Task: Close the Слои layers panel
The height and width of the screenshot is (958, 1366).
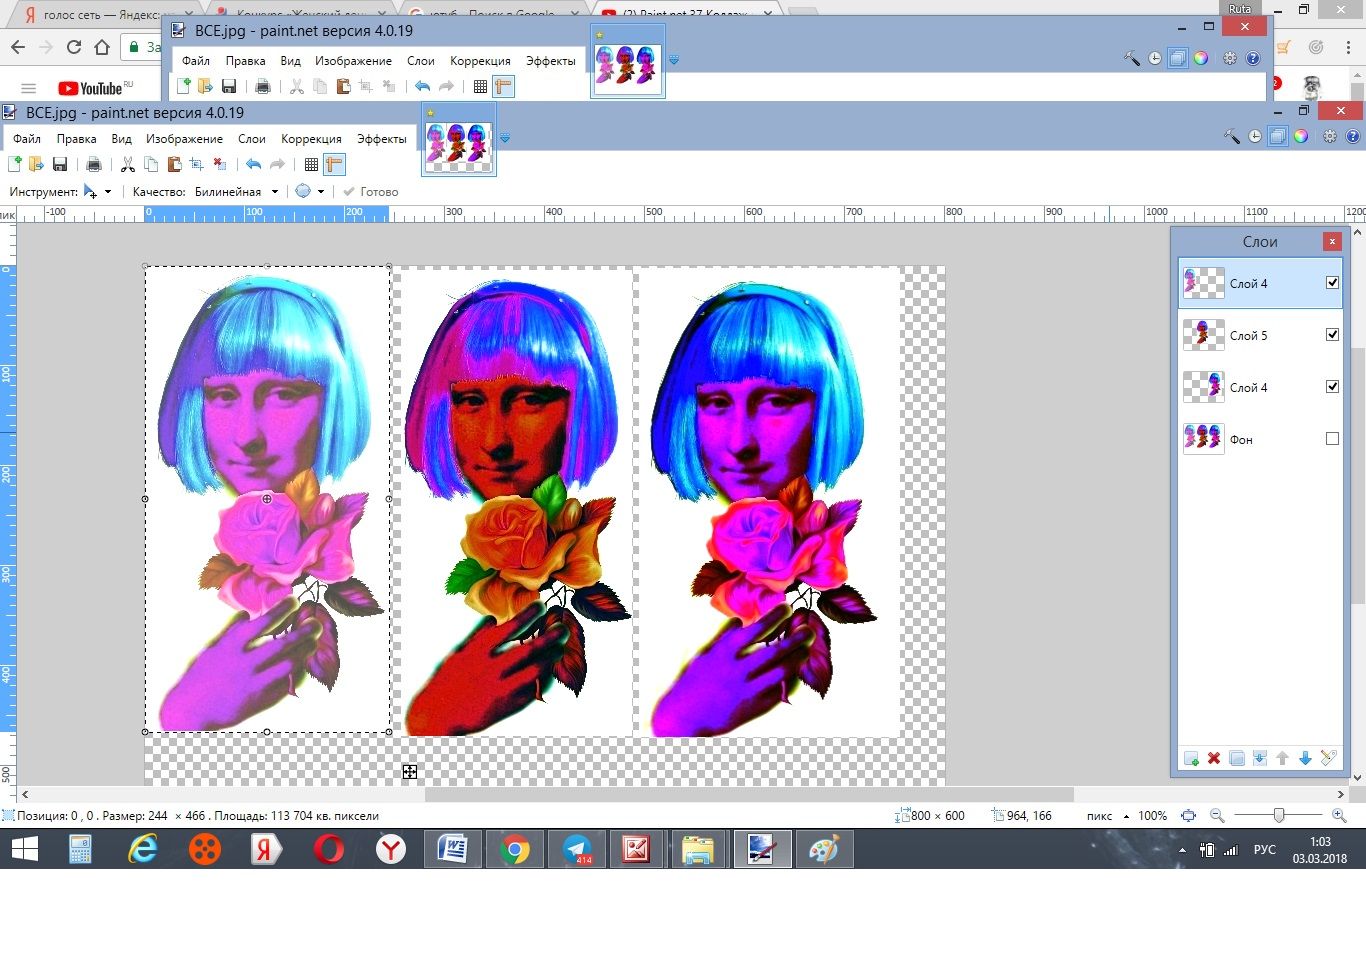Action: point(1331,241)
